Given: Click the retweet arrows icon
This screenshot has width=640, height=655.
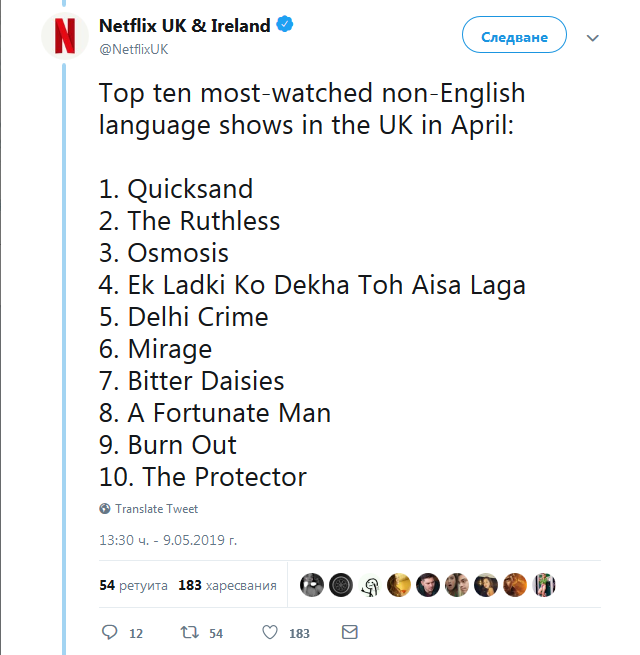Looking at the screenshot, I should [185, 633].
